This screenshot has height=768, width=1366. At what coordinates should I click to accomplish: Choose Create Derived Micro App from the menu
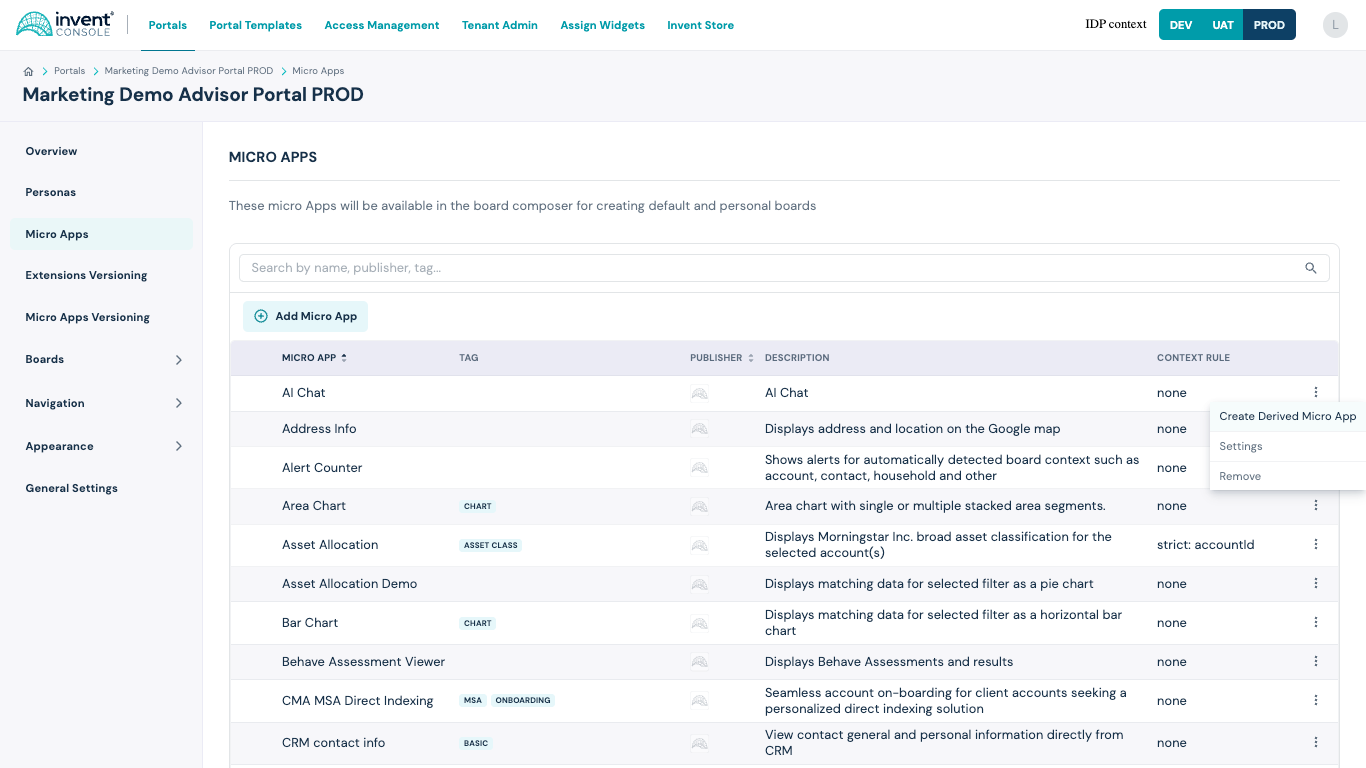1288,416
